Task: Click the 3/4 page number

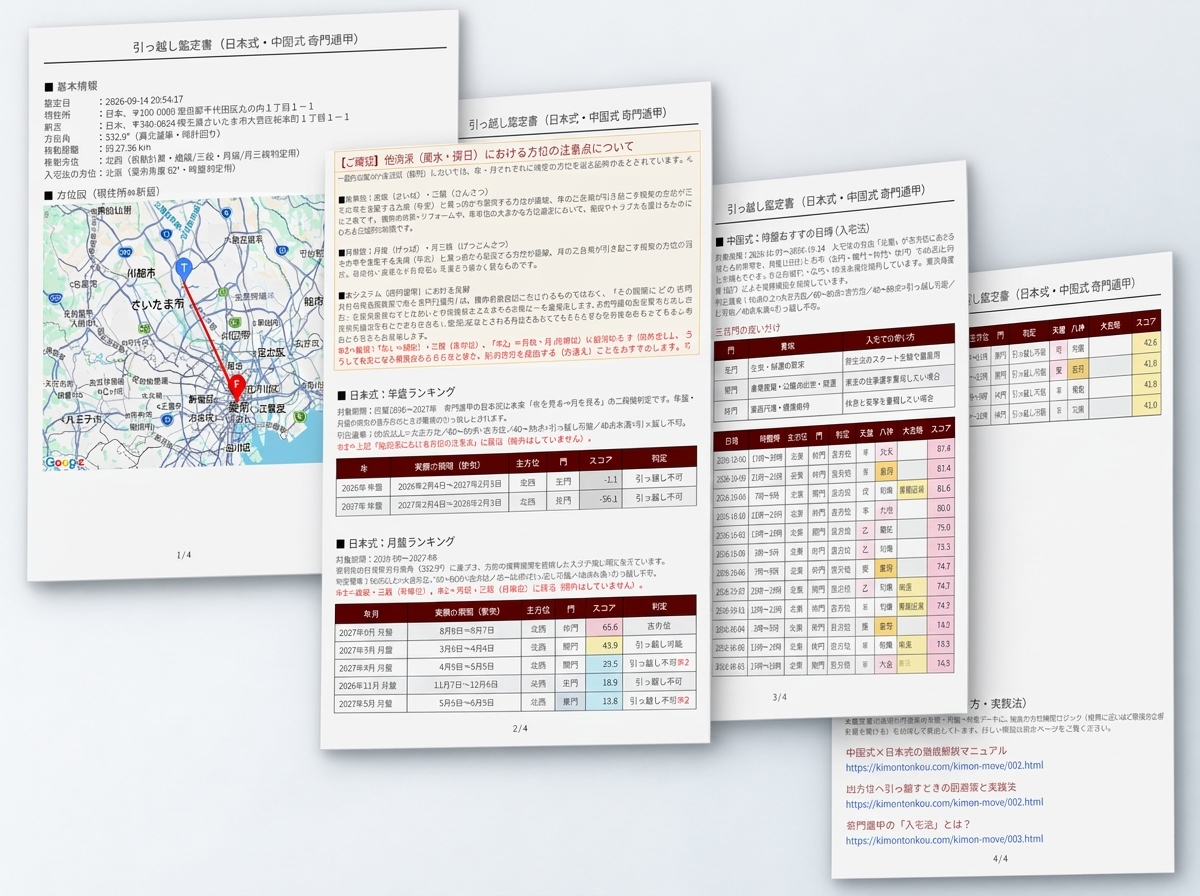Action: click(779, 697)
